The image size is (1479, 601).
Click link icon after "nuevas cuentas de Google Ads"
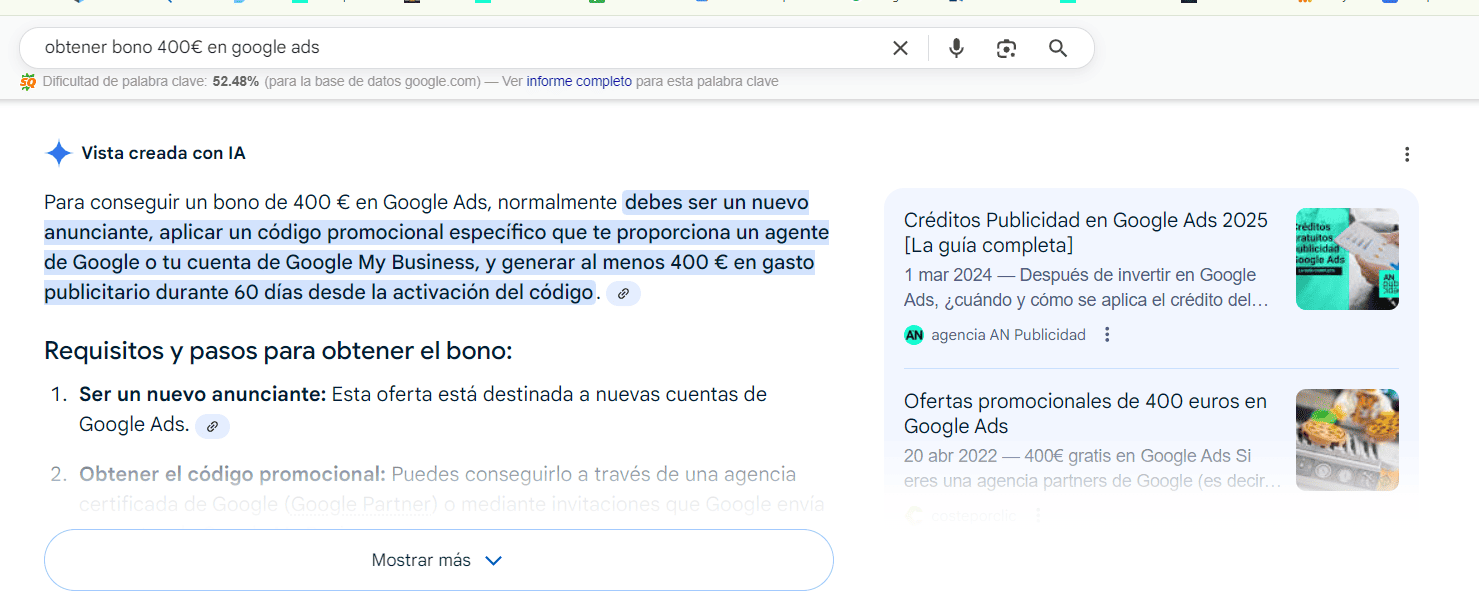click(212, 426)
